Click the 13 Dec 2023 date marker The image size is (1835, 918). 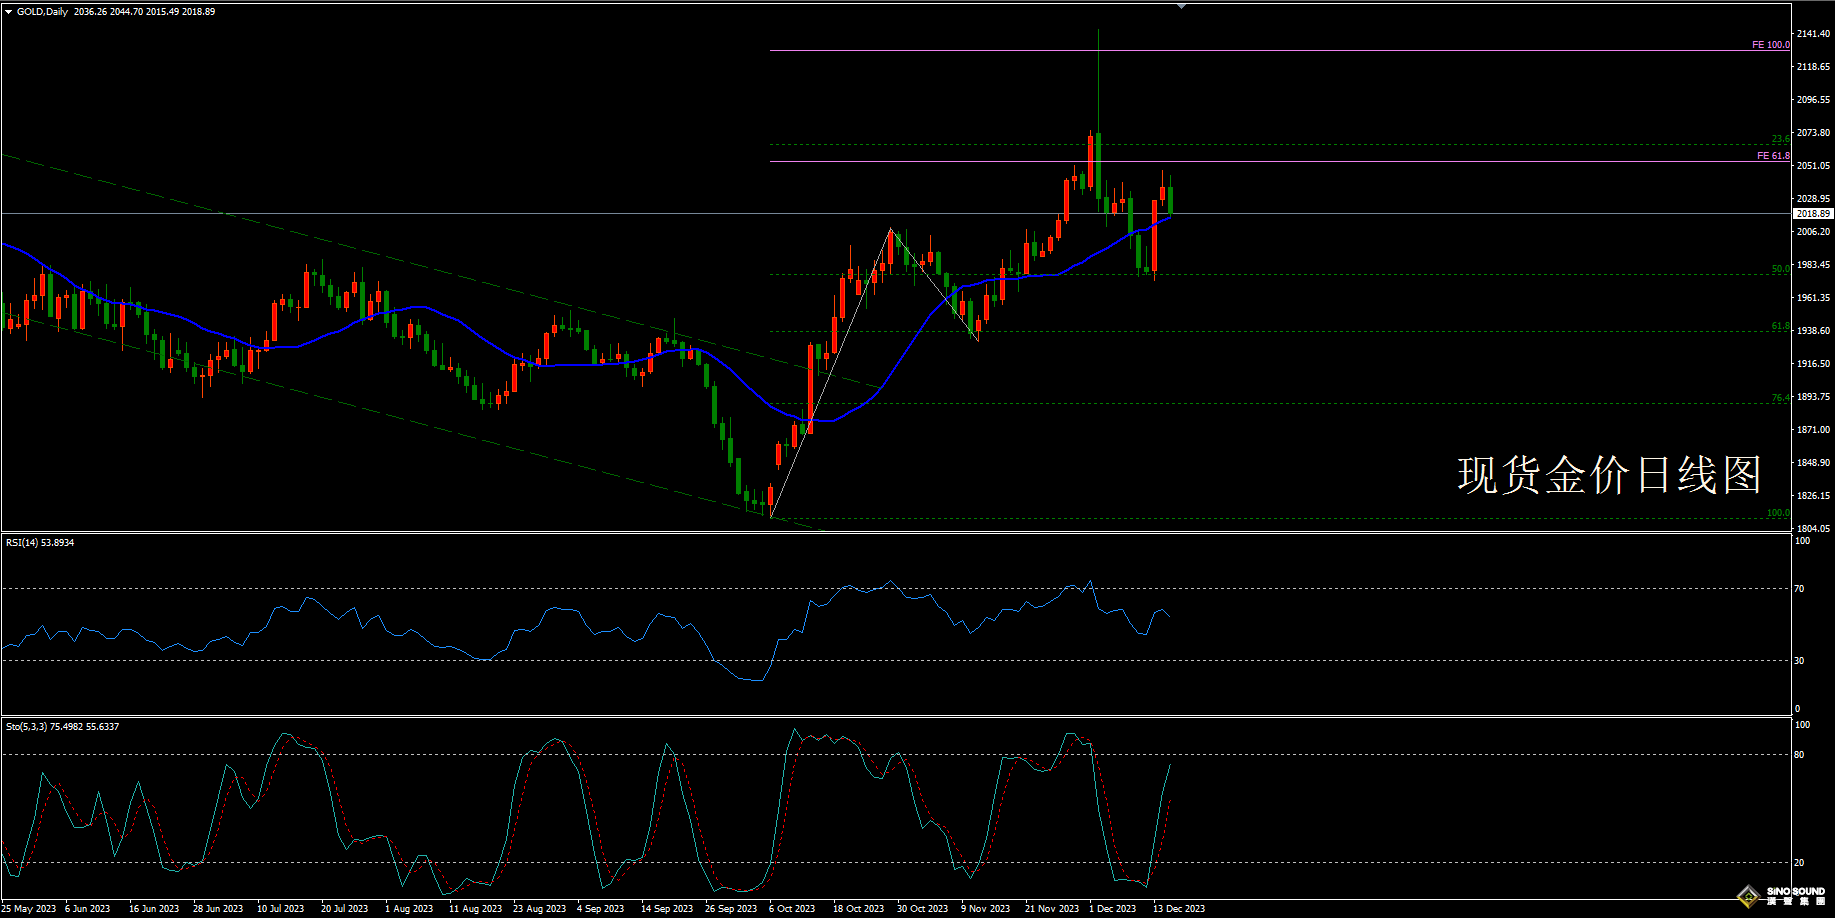tap(1179, 909)
